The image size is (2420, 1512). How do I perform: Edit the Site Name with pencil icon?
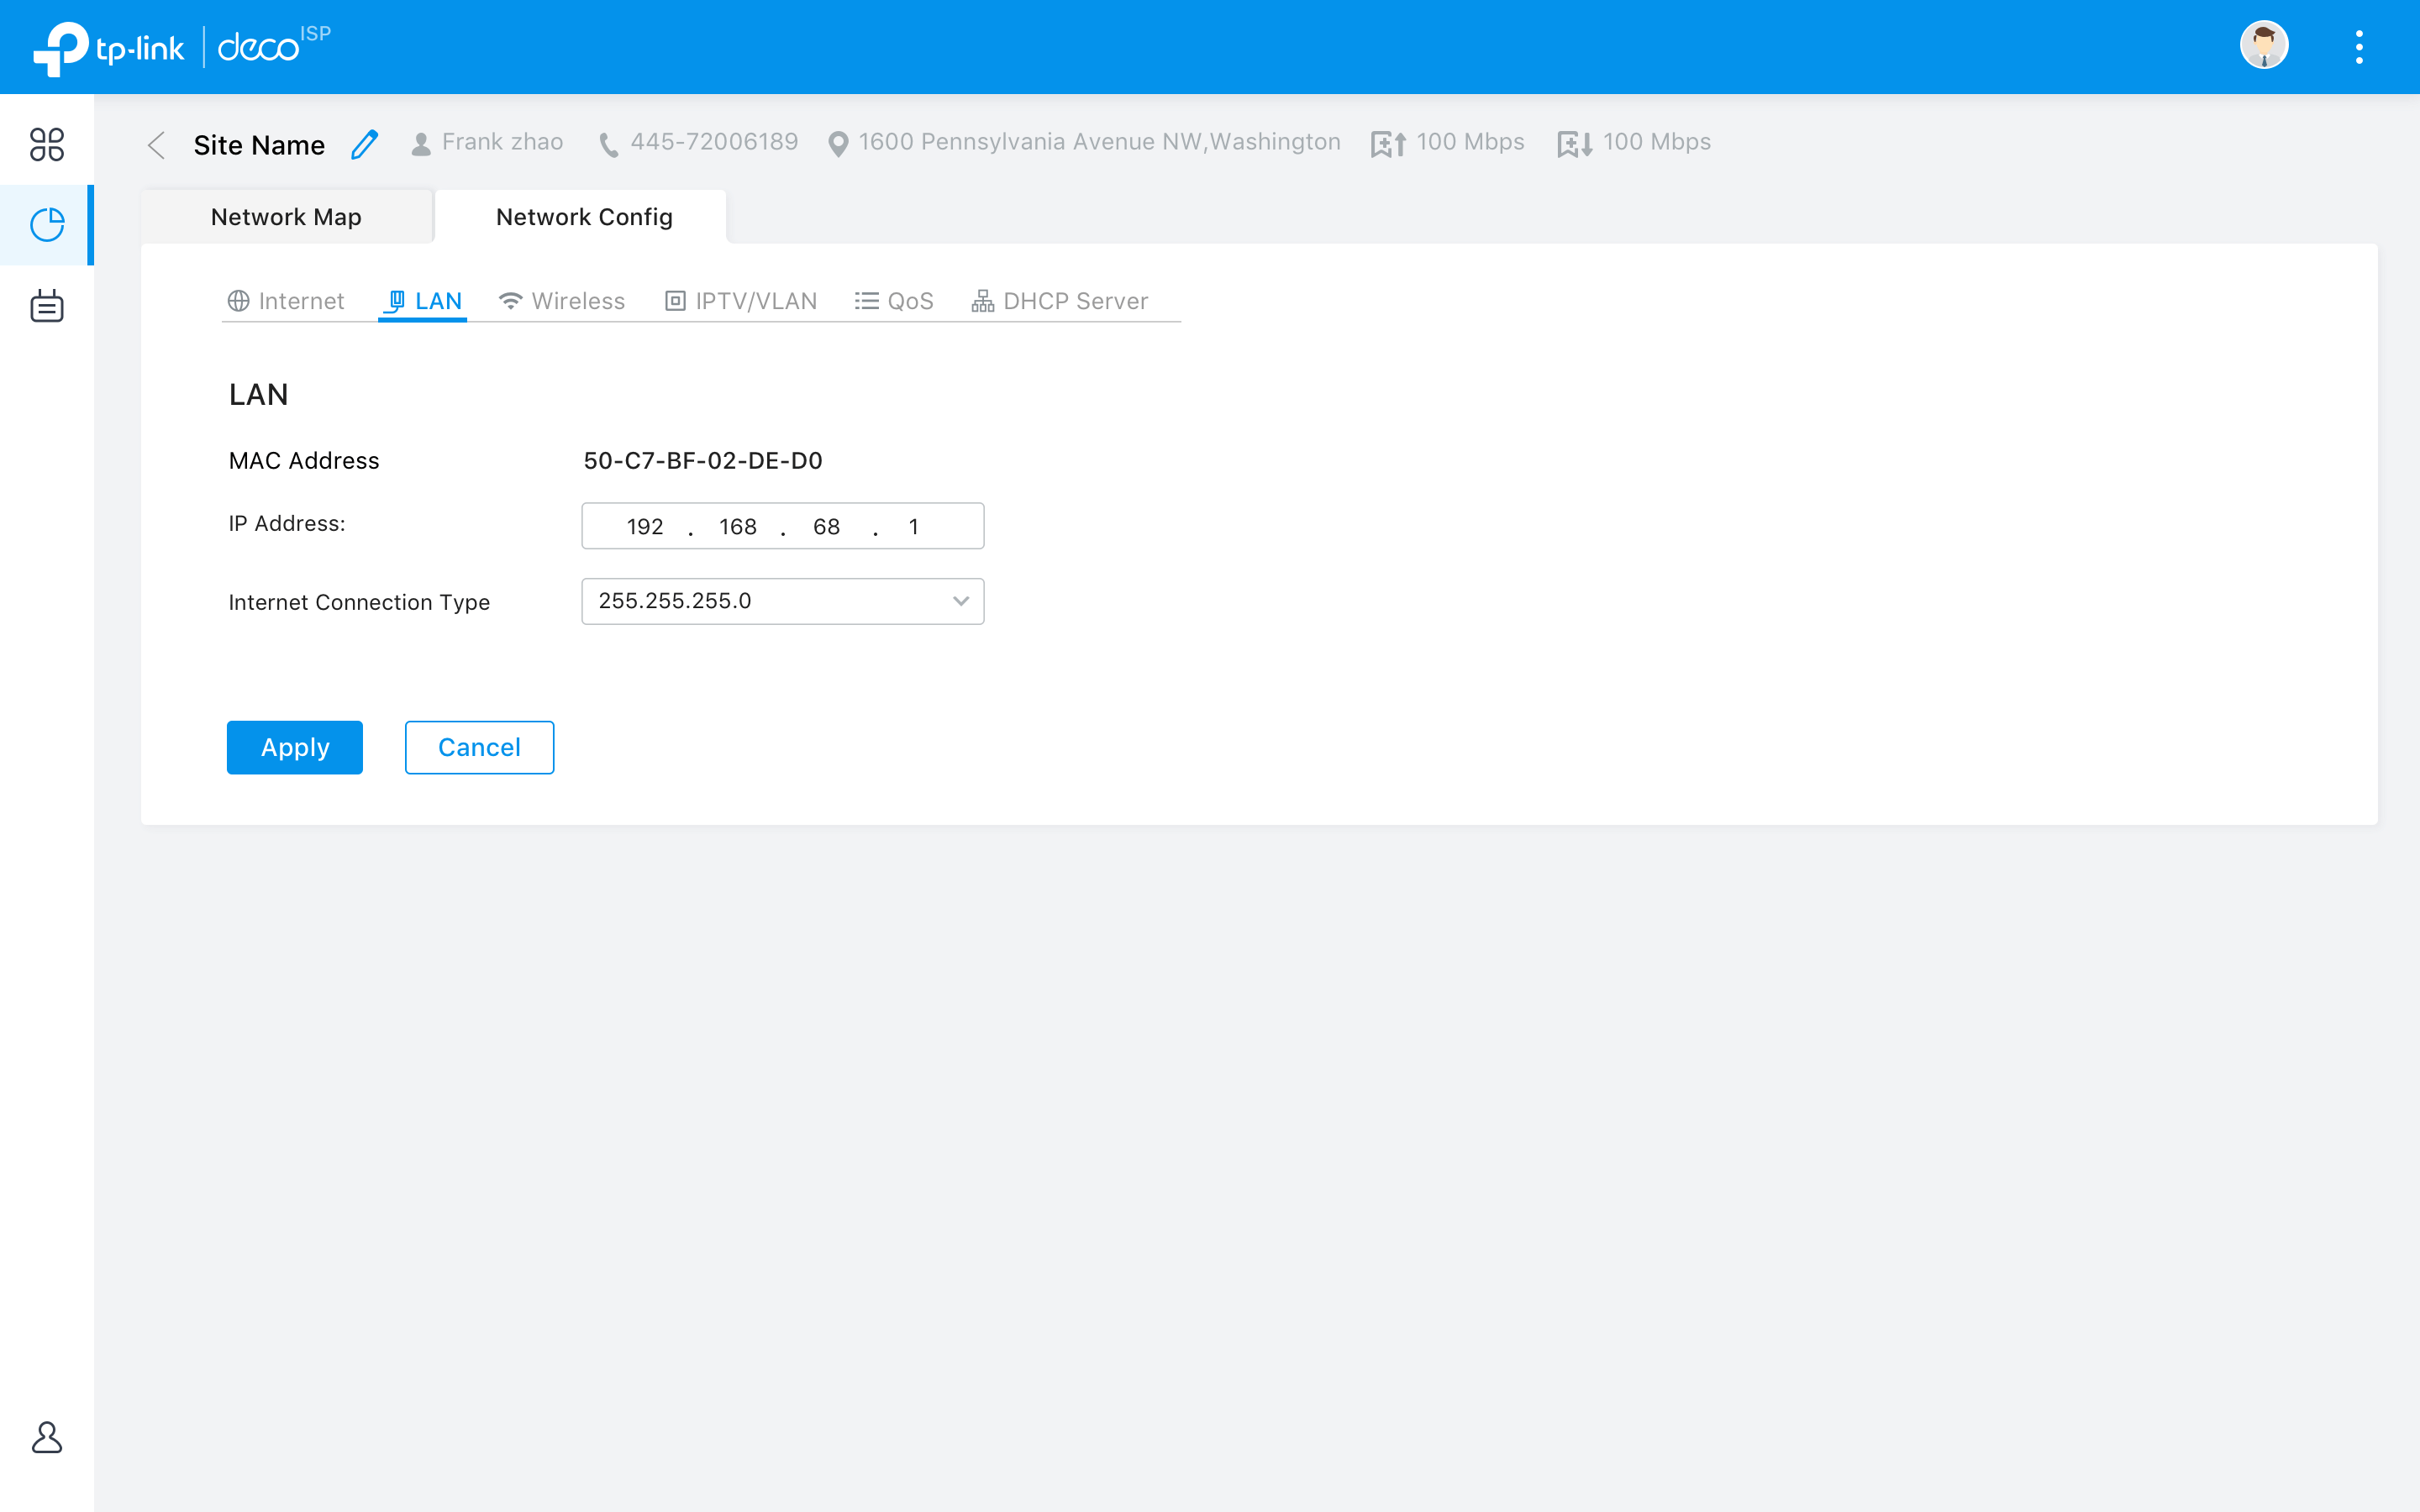[x=365, y=144]
